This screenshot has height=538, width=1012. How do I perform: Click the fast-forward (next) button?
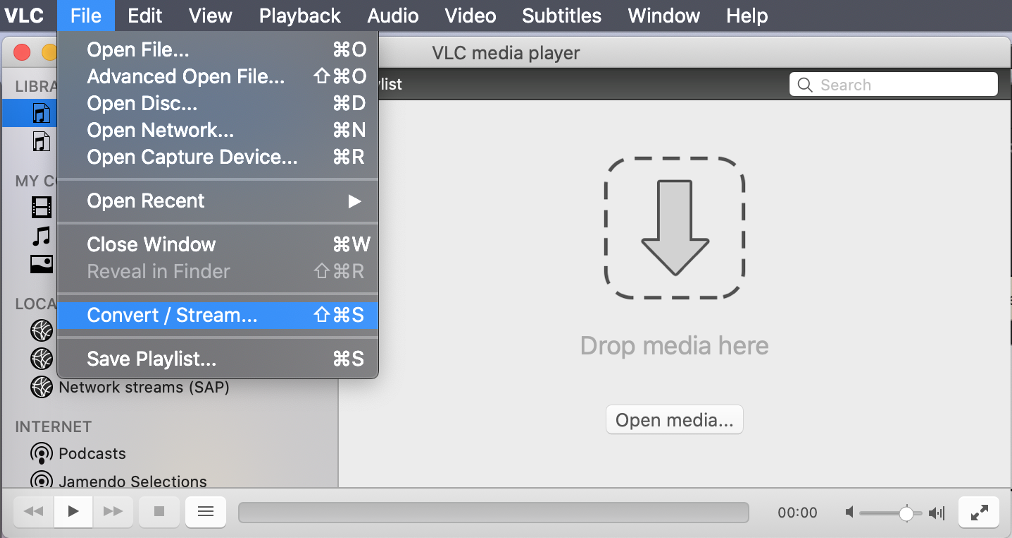click(113, 512)
